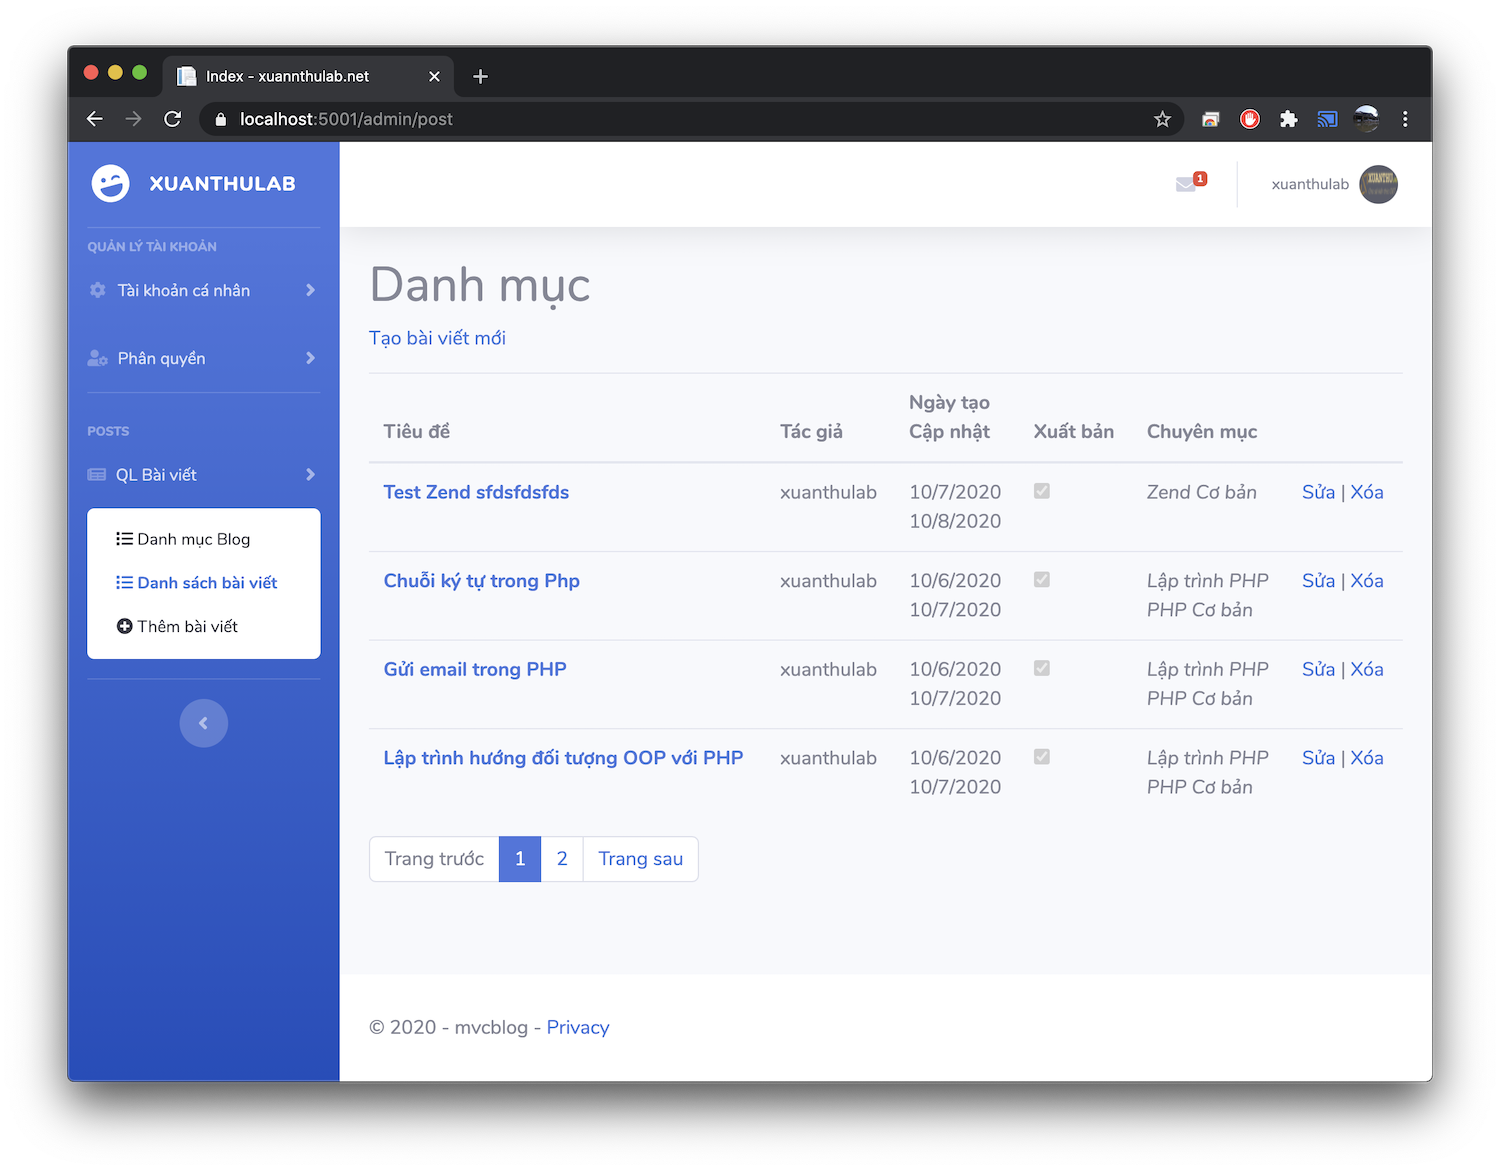Click the cast screen extension icon
1500x1171 pixels.
coord(1327,119)
